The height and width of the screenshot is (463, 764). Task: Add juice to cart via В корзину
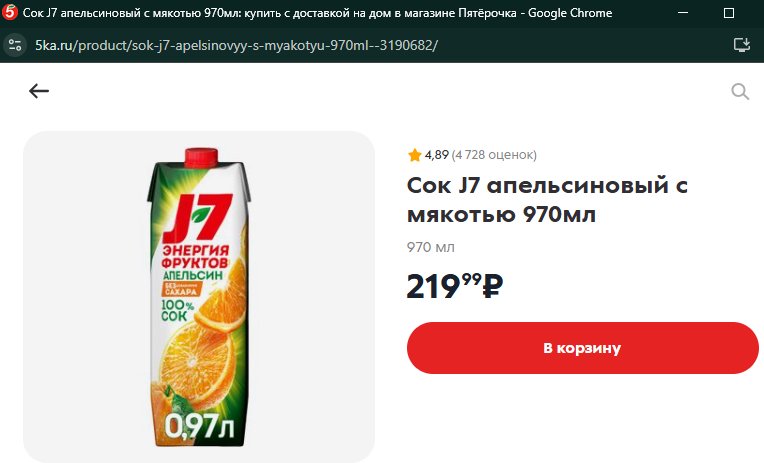(582, 348)
